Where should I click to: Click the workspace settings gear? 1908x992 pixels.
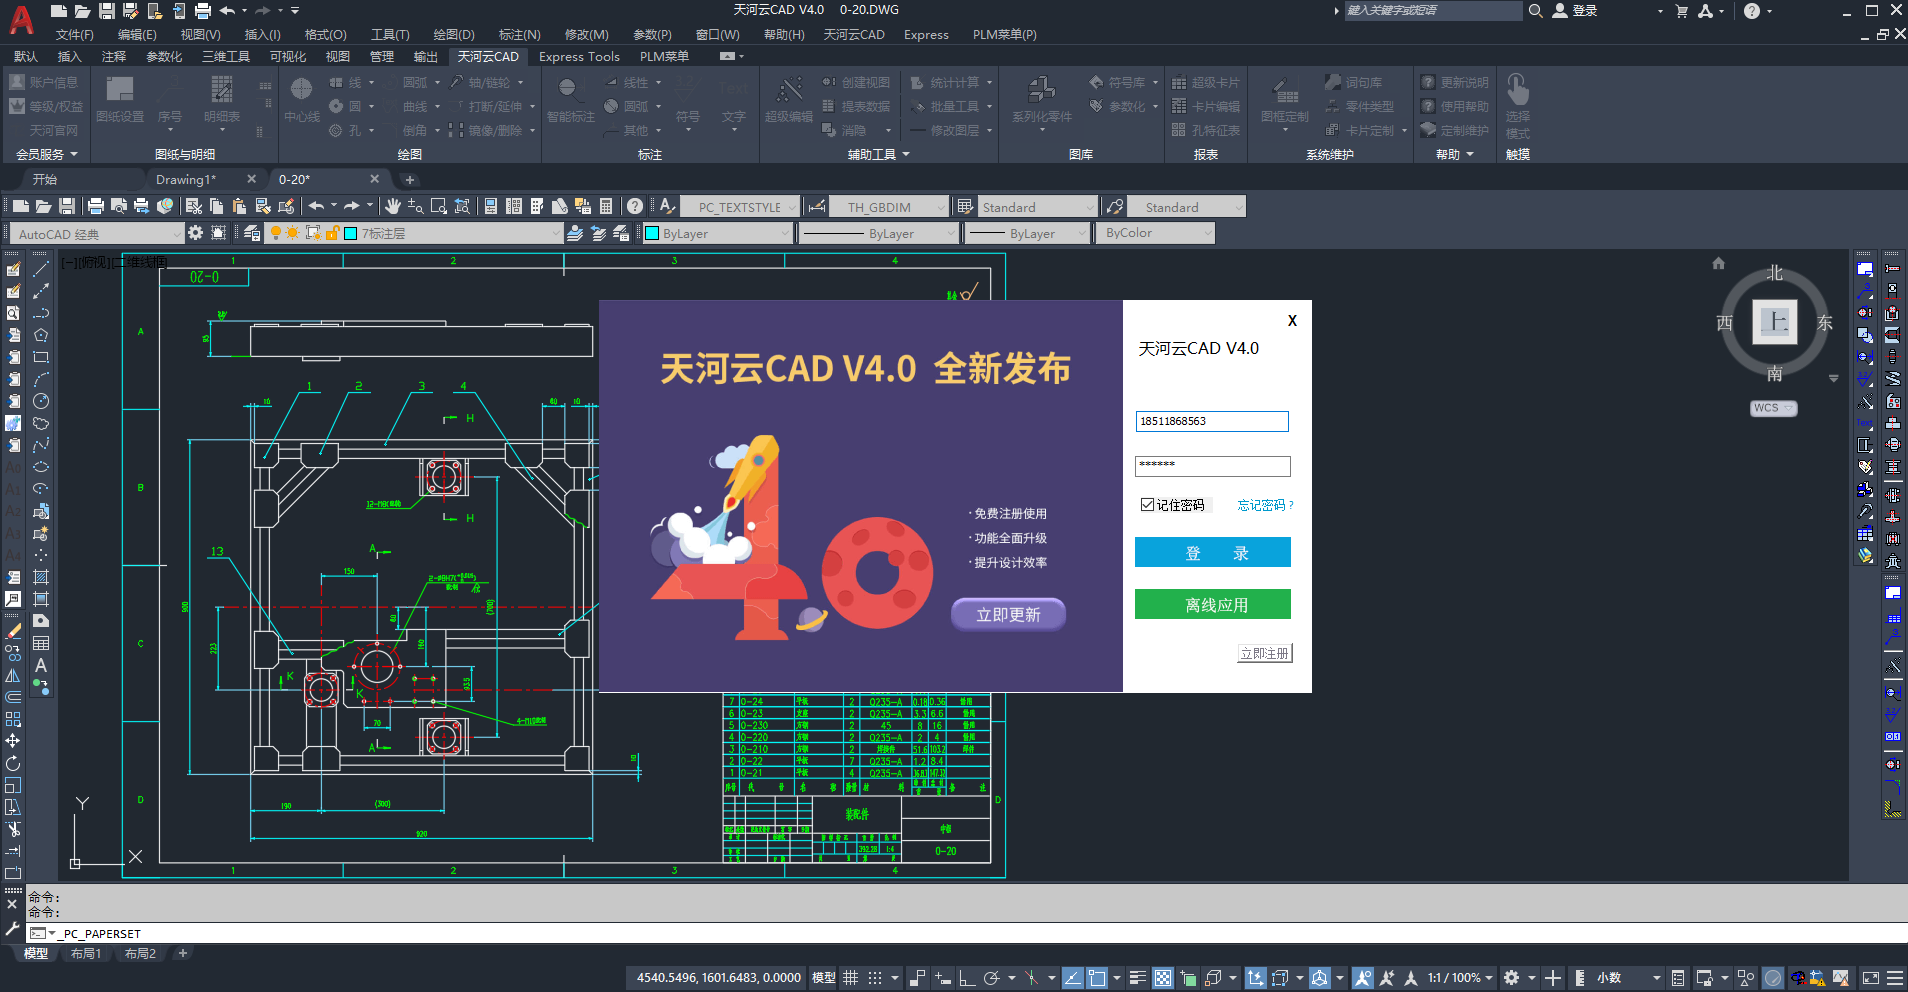(195, 233)
